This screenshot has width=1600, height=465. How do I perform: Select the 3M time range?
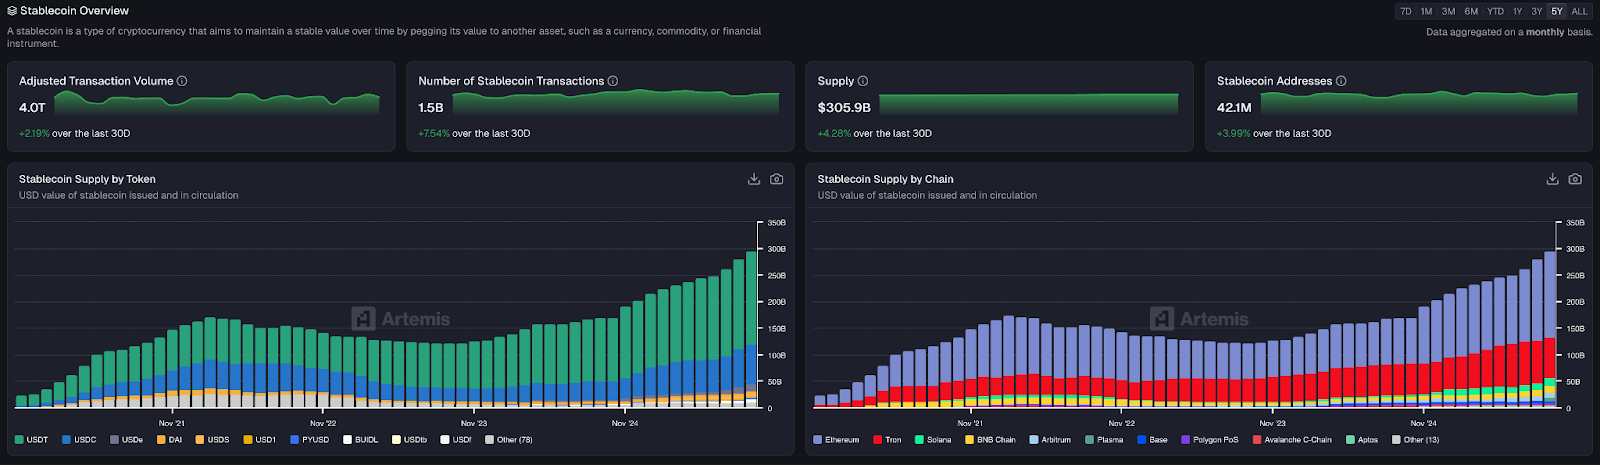[x=1448, y=11]
